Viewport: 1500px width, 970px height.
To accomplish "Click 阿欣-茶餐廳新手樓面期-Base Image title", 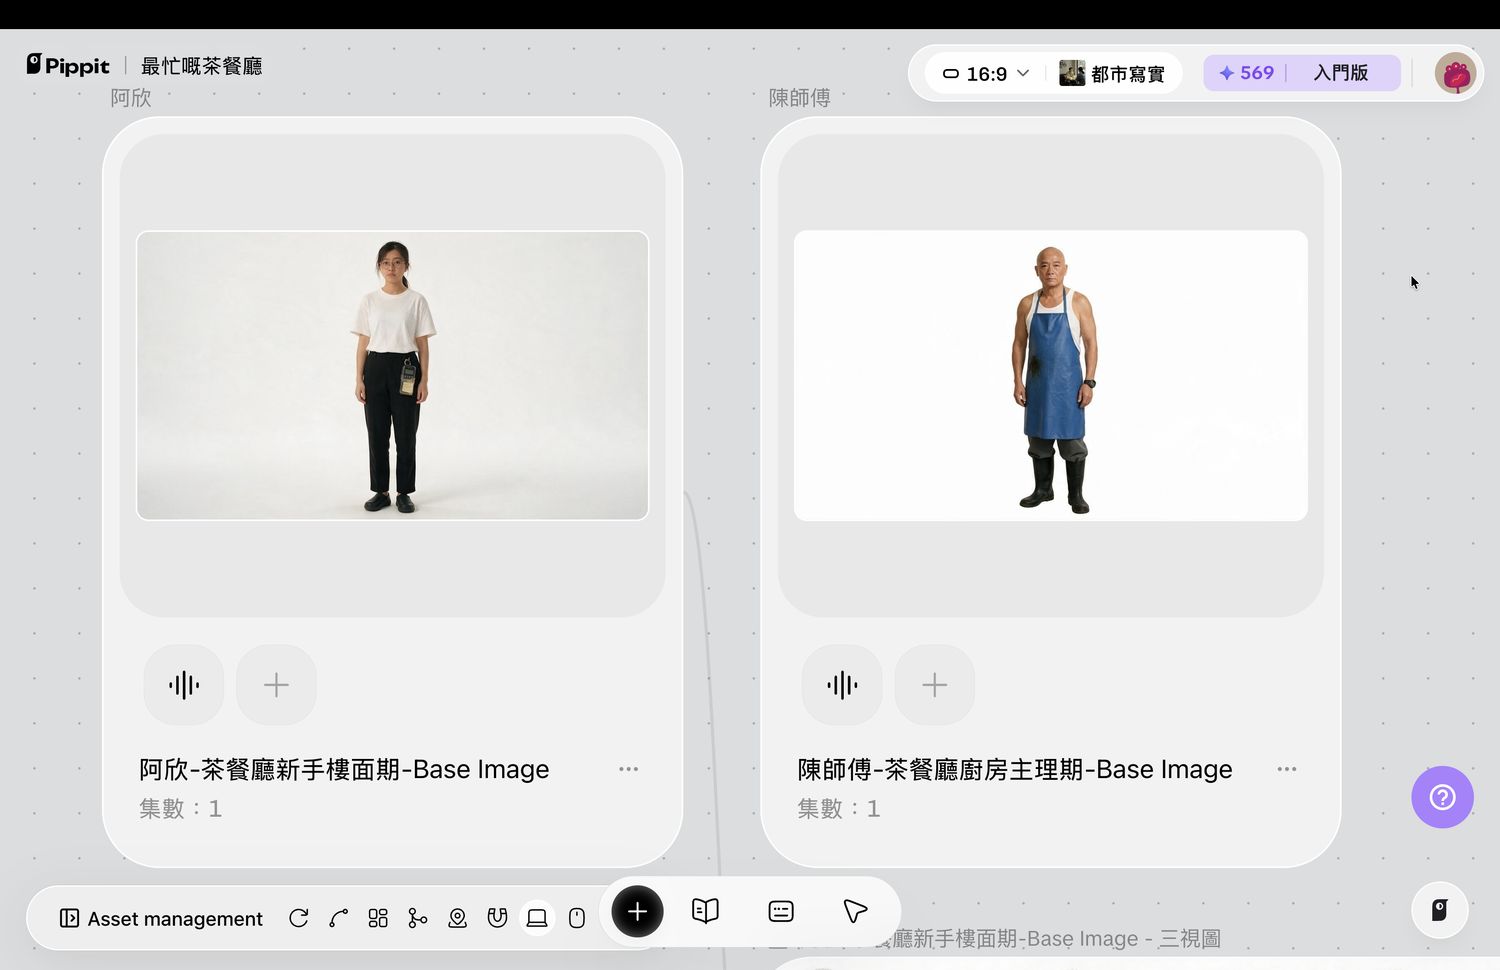I will [x=344, y=769].
